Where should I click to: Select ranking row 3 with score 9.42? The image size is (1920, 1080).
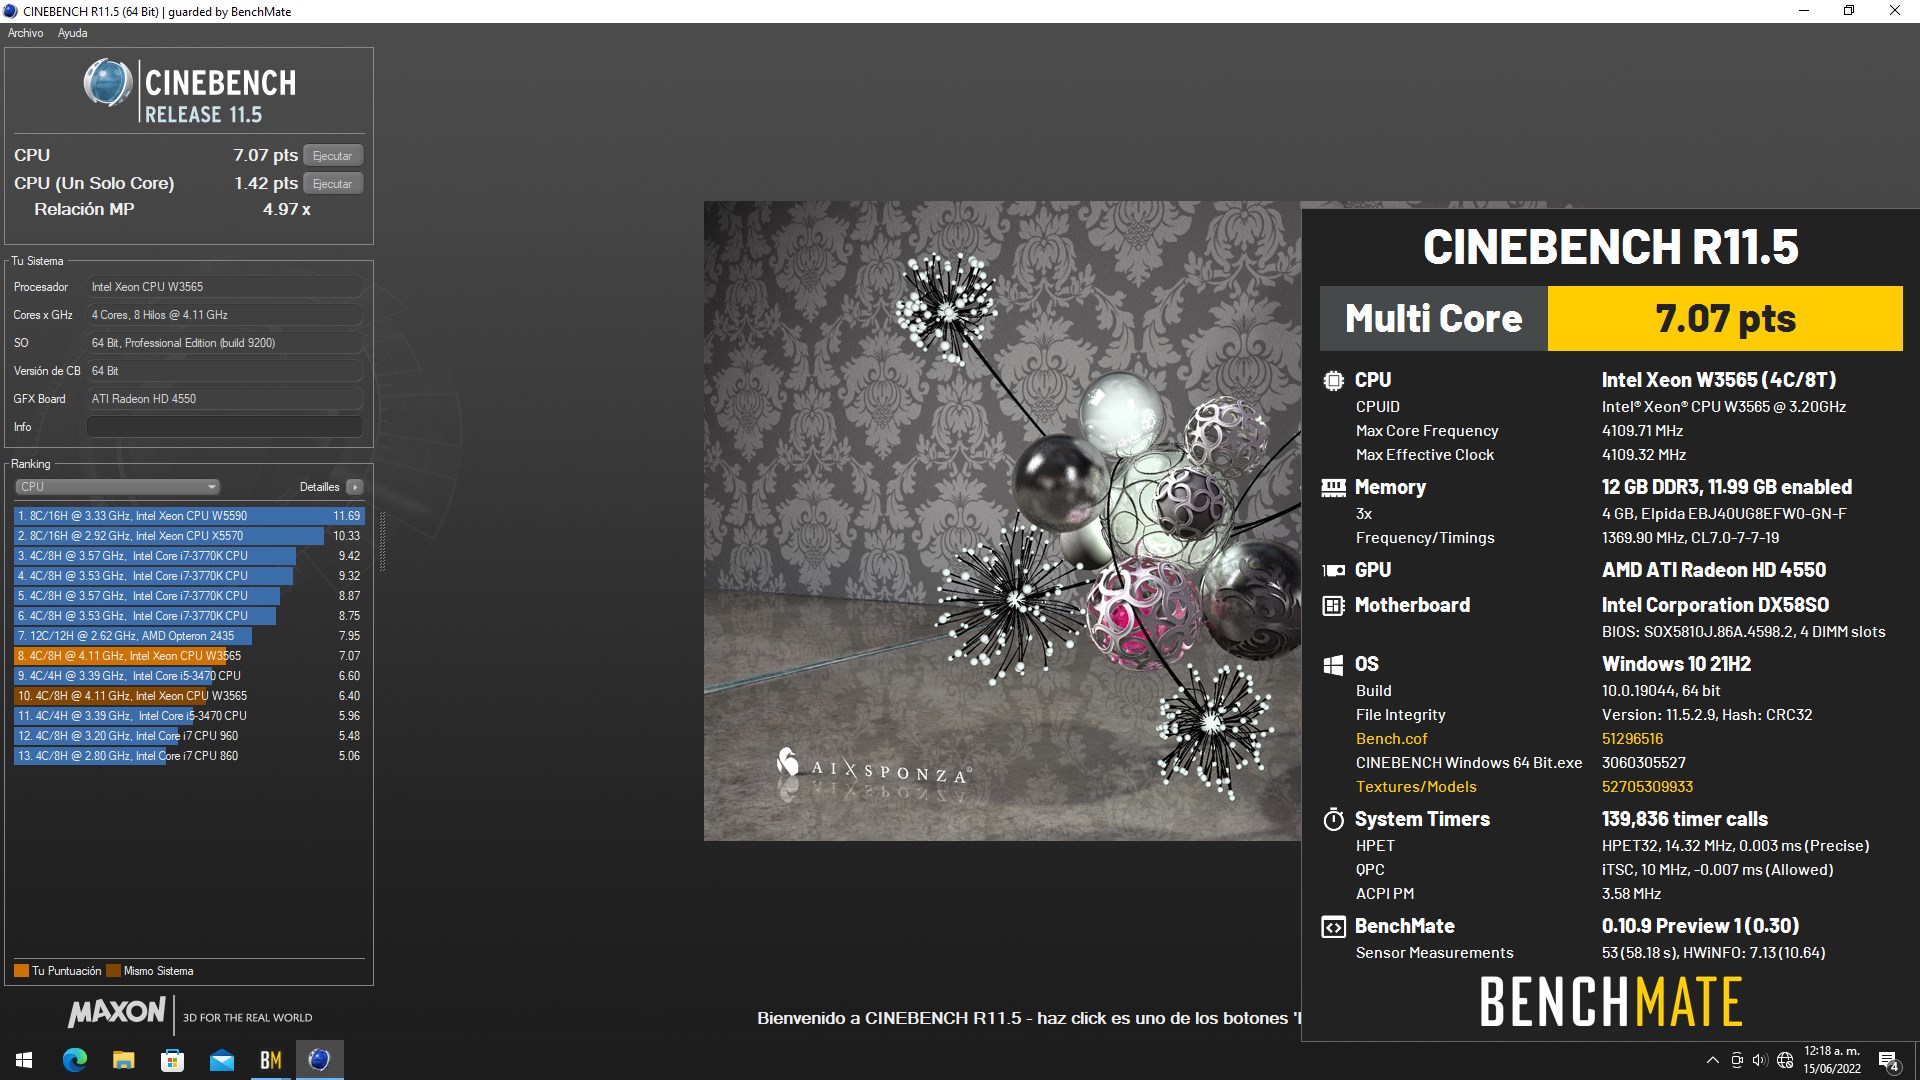189,556
